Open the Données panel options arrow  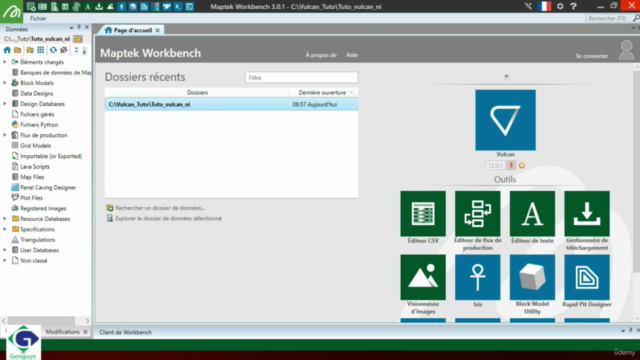click(x=71, y=28)
